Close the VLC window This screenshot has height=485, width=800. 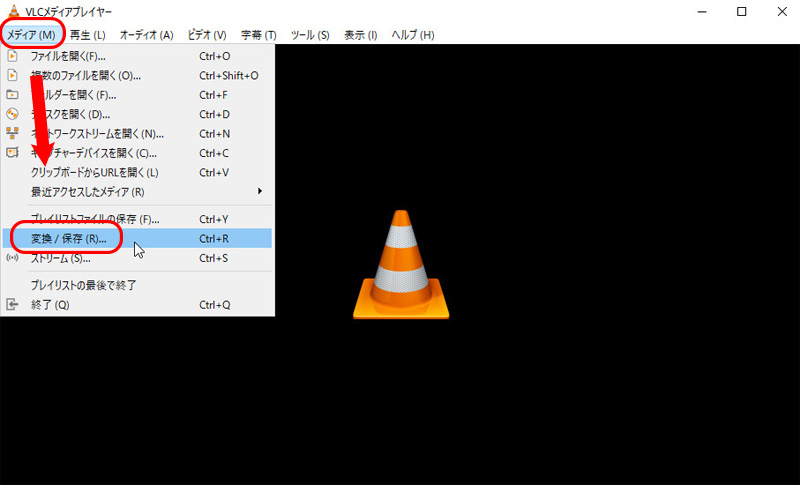point(782,12)
